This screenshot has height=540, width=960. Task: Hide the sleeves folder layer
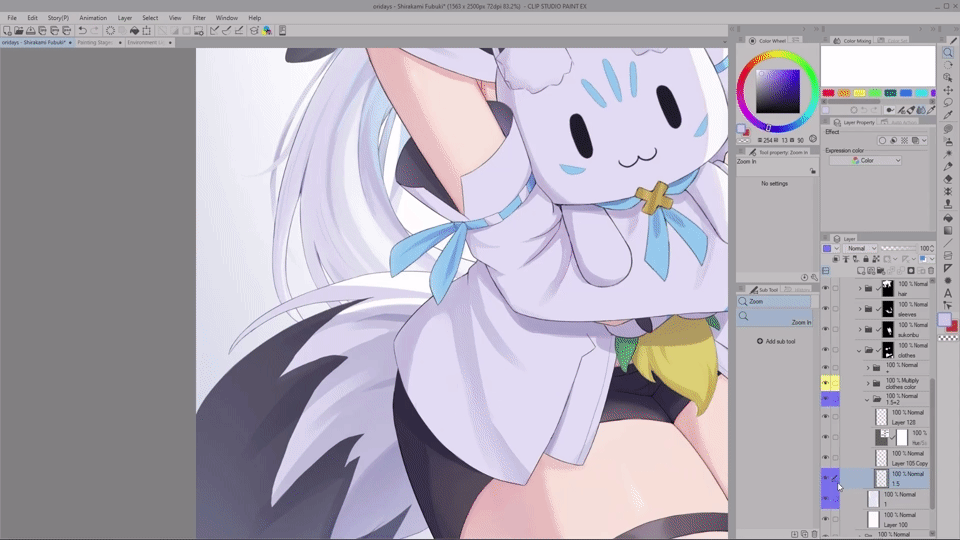825,309
